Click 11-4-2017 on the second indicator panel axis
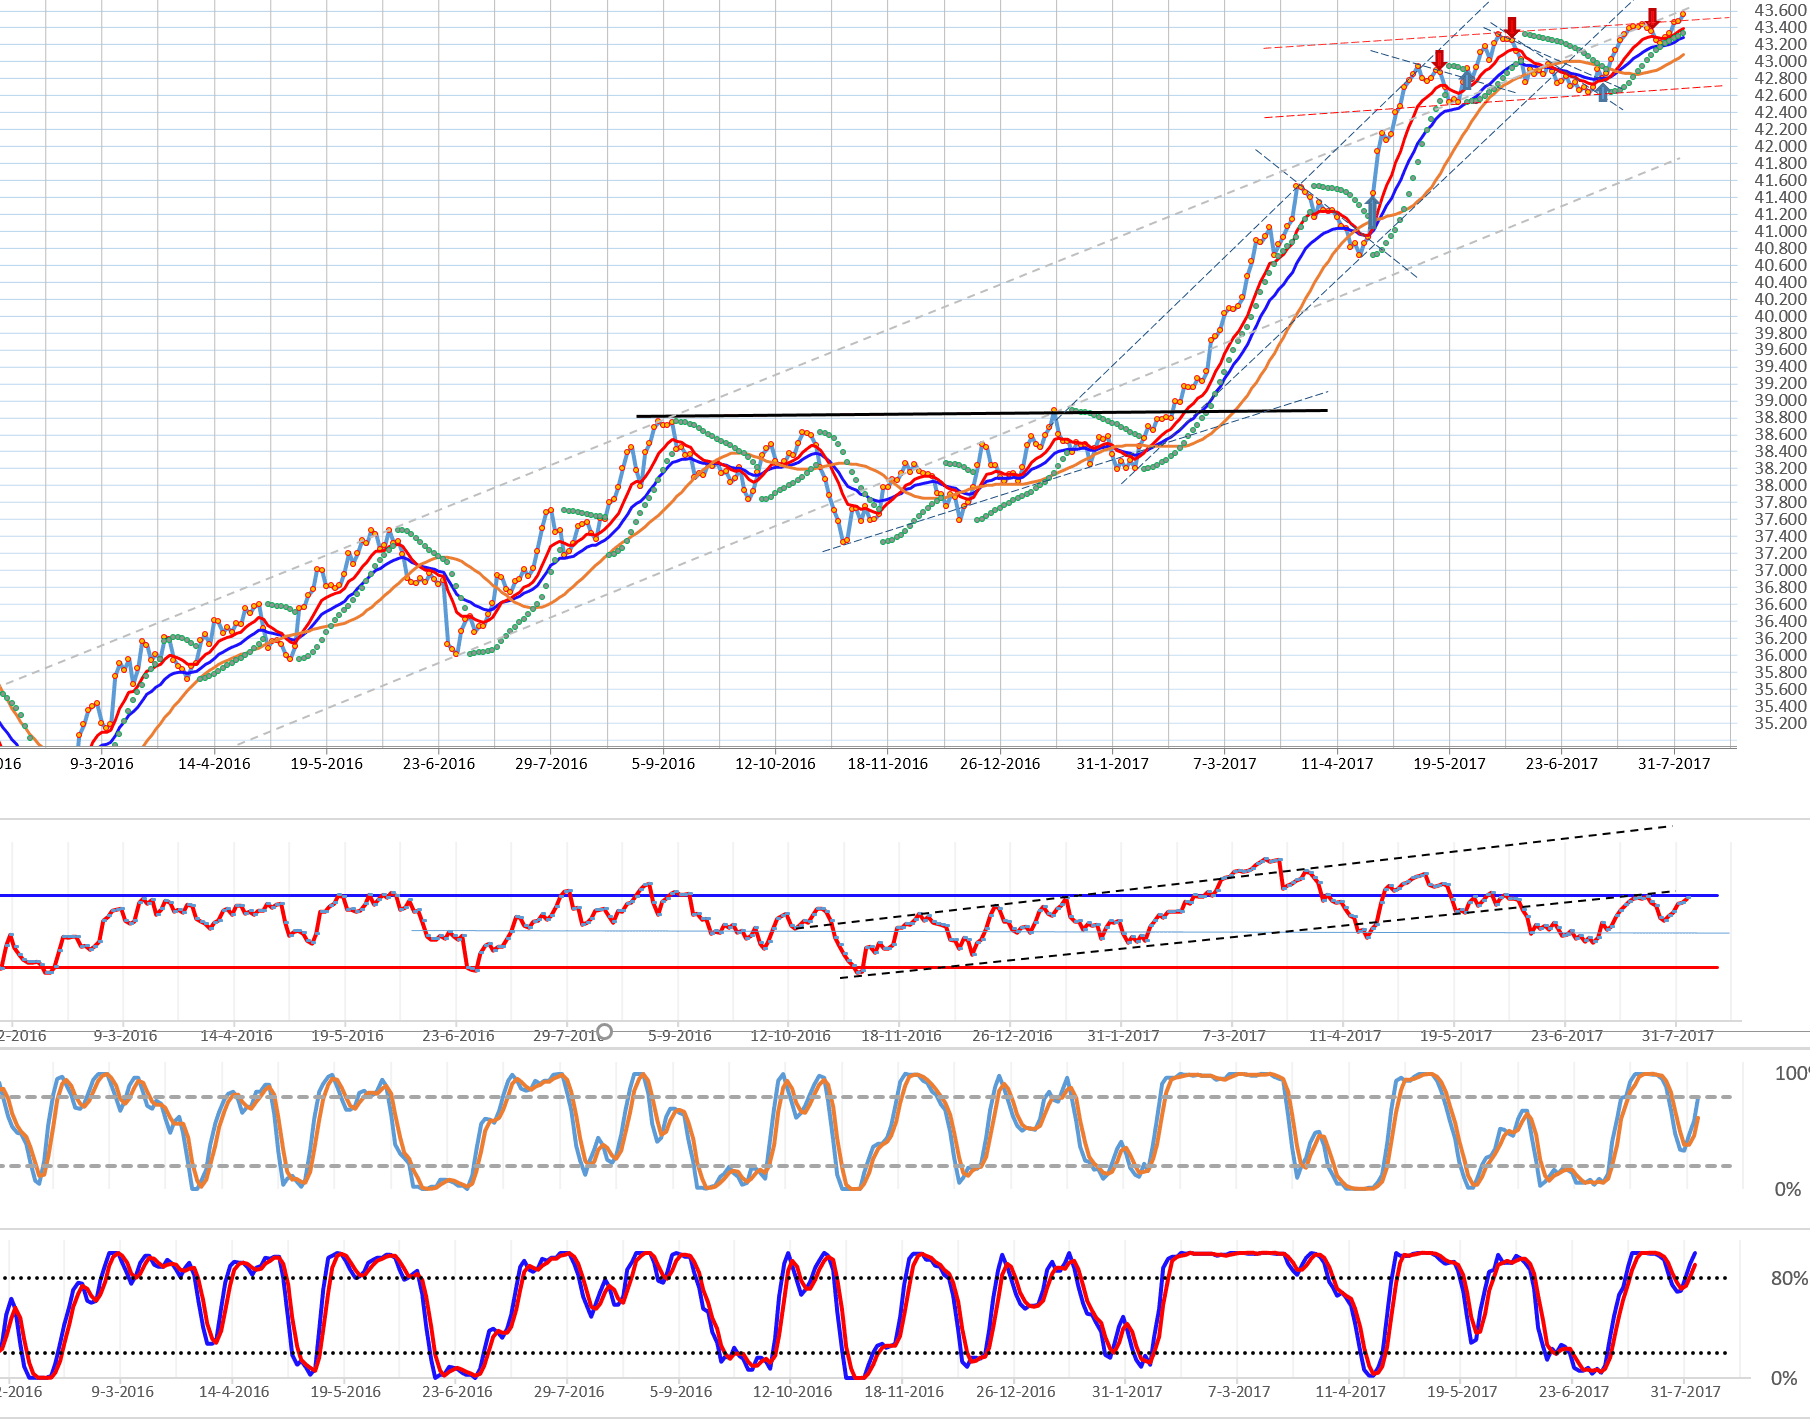 (1345, 1036)
